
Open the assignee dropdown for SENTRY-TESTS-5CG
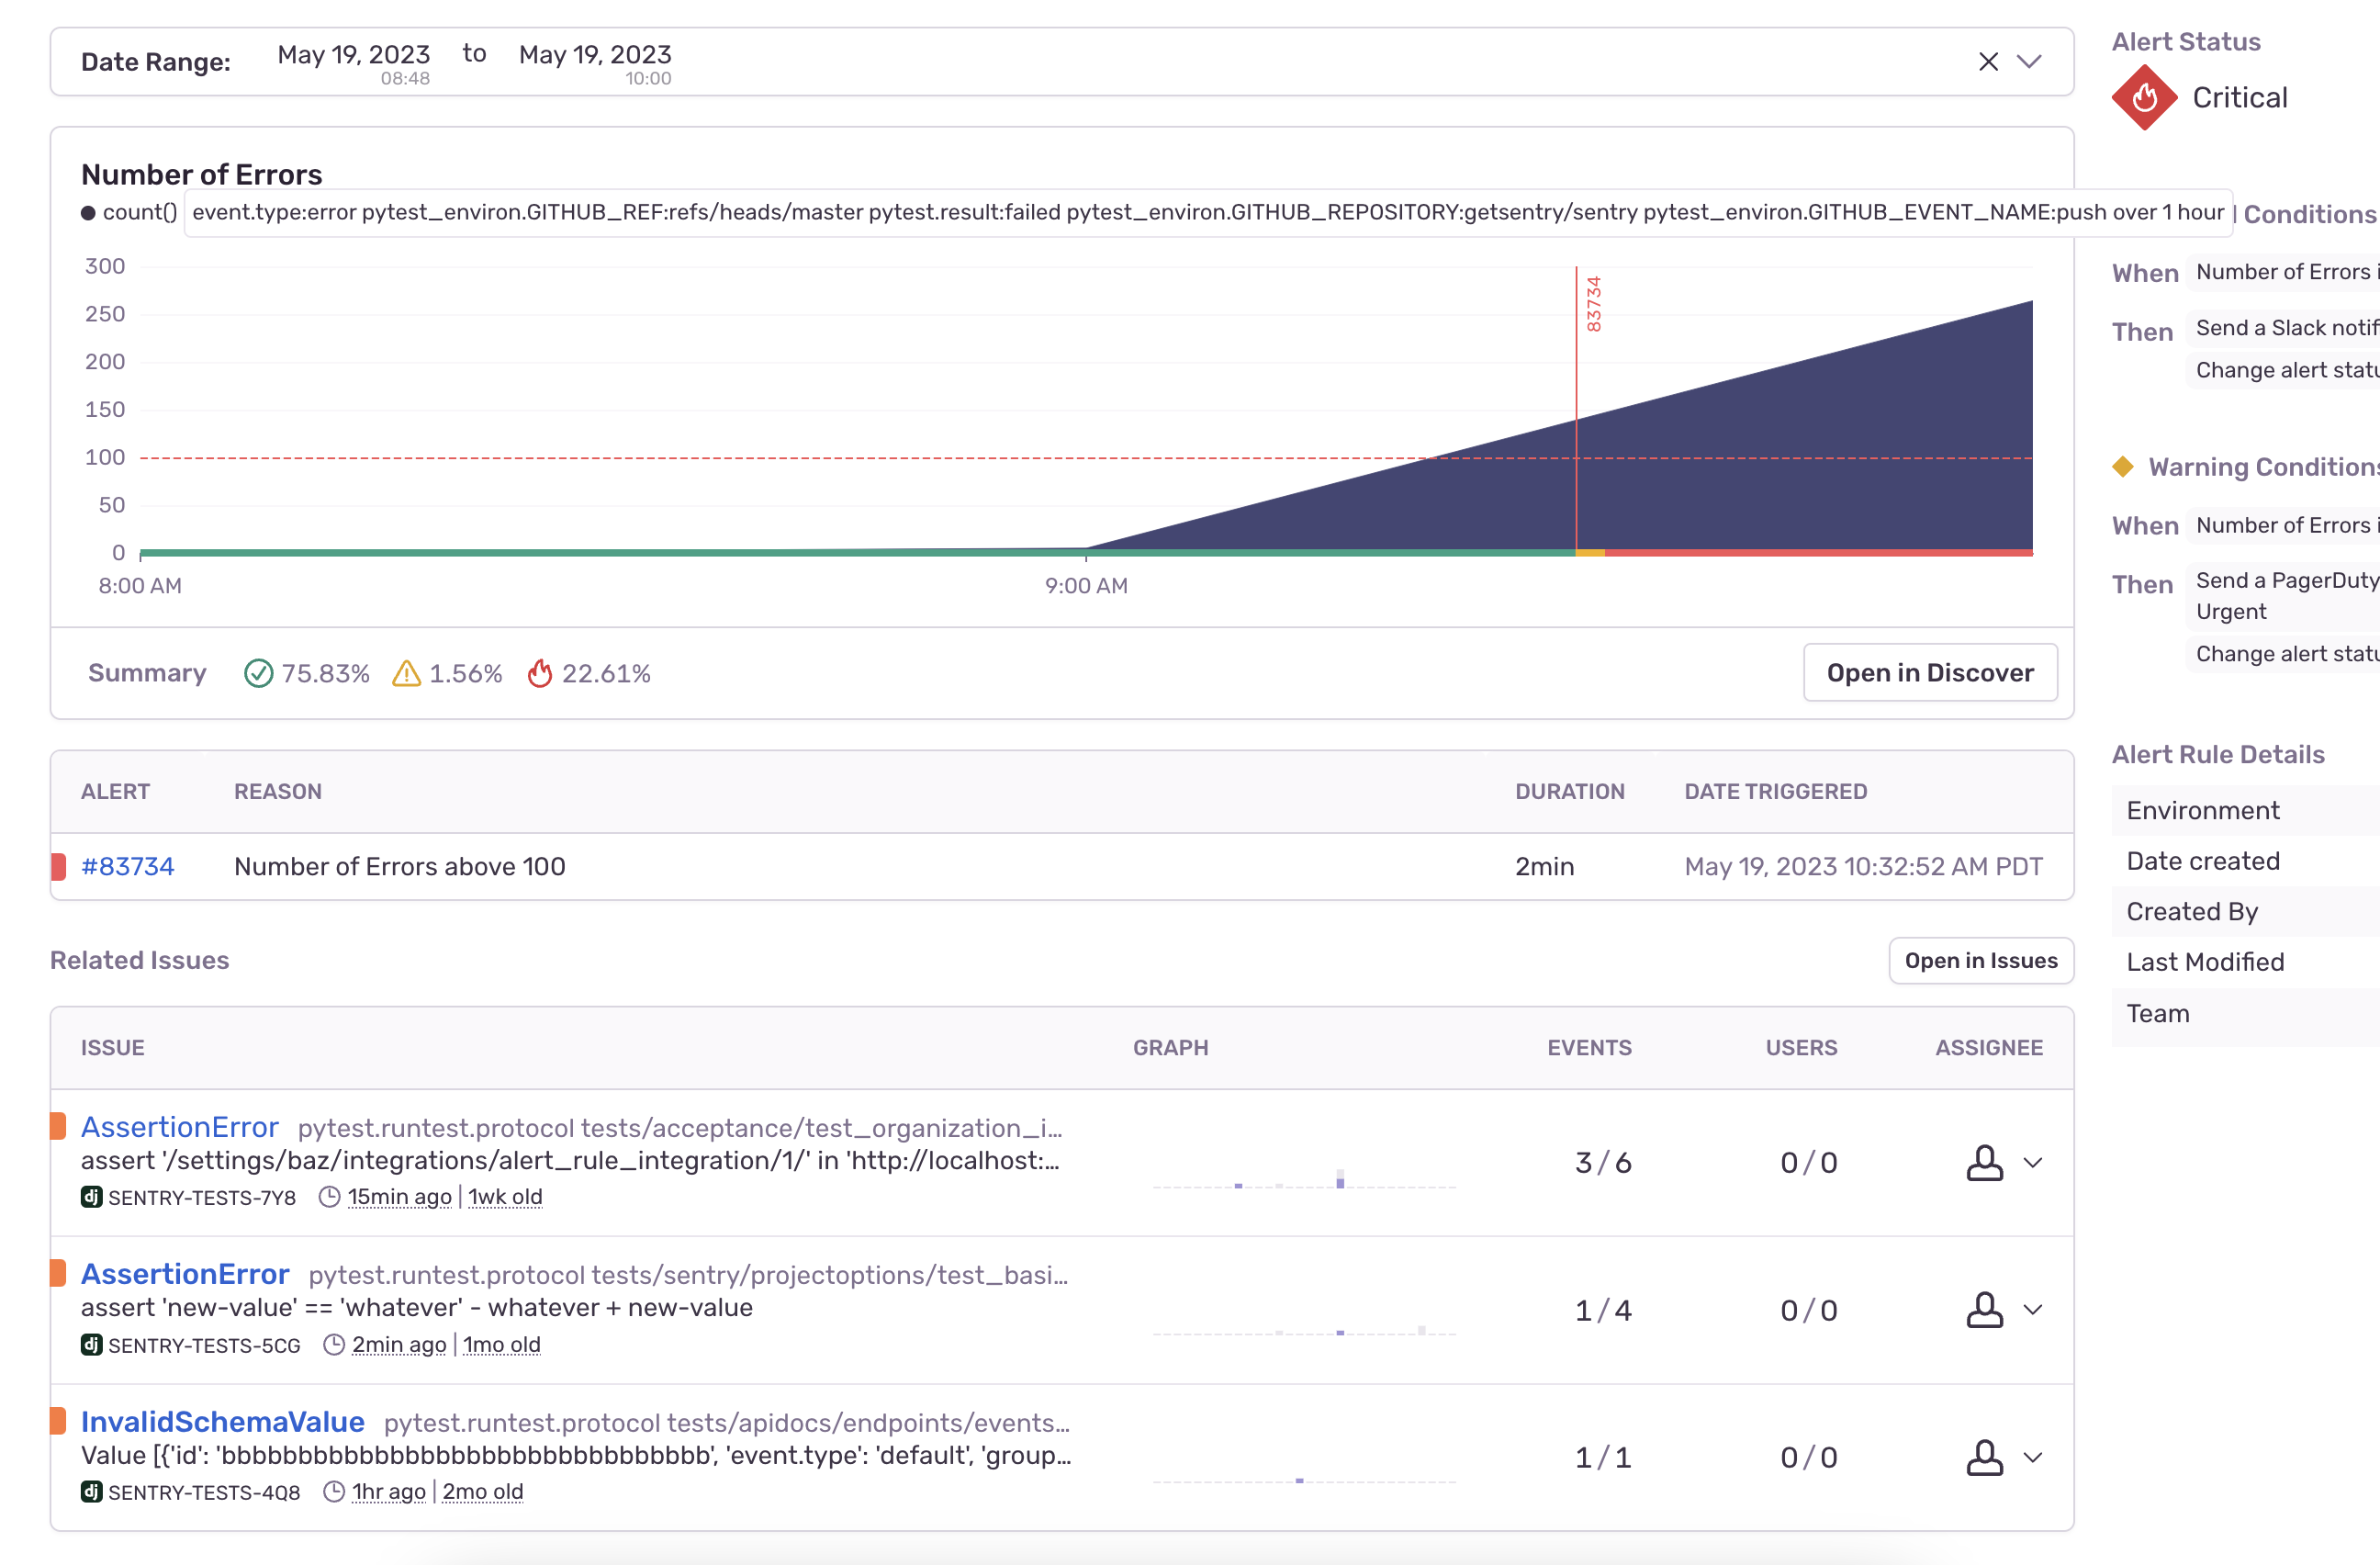tap(2034, 1310)
